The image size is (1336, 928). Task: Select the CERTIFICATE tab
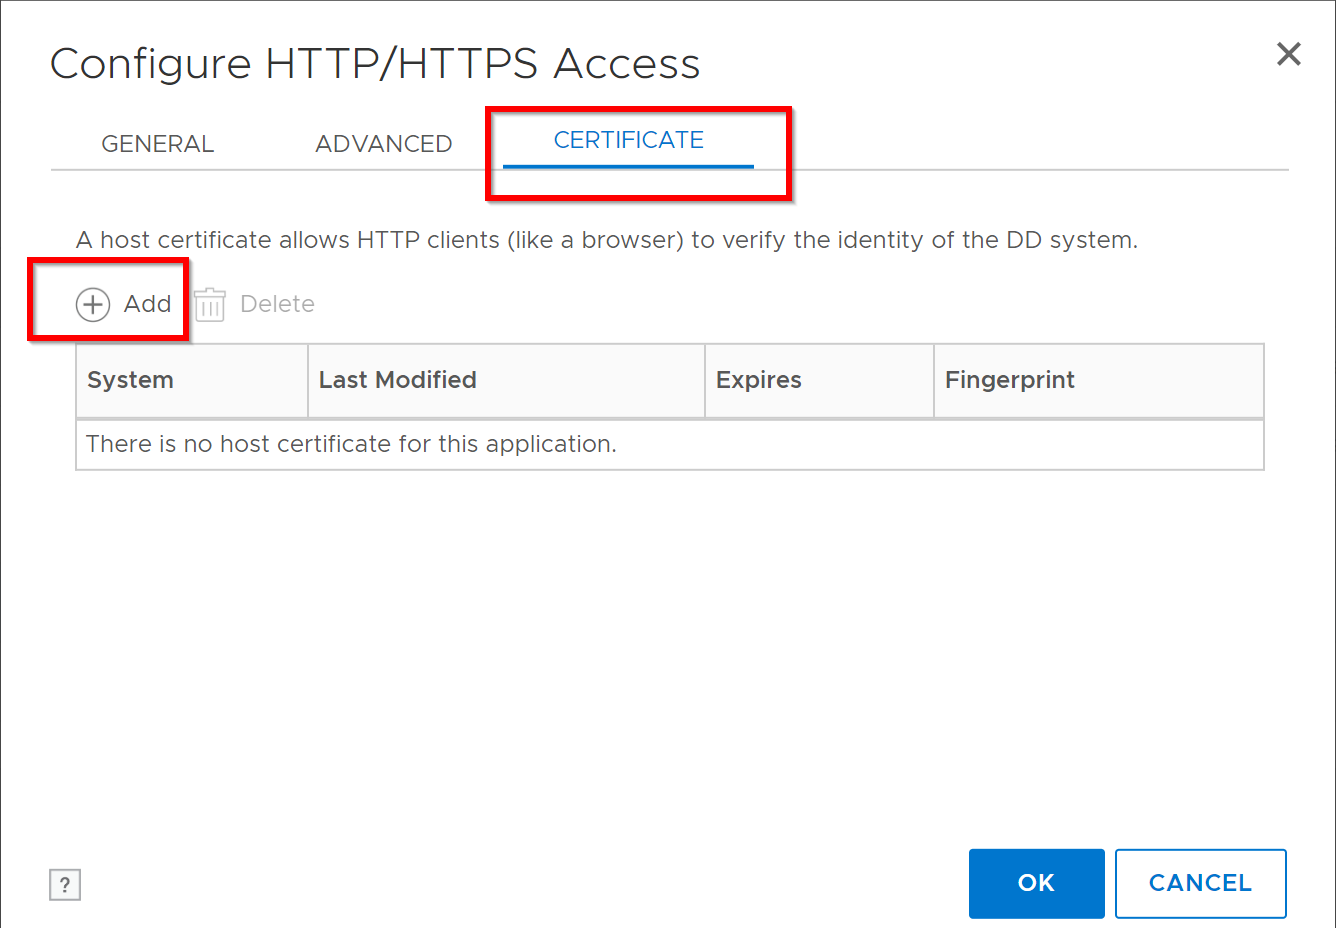628,140
